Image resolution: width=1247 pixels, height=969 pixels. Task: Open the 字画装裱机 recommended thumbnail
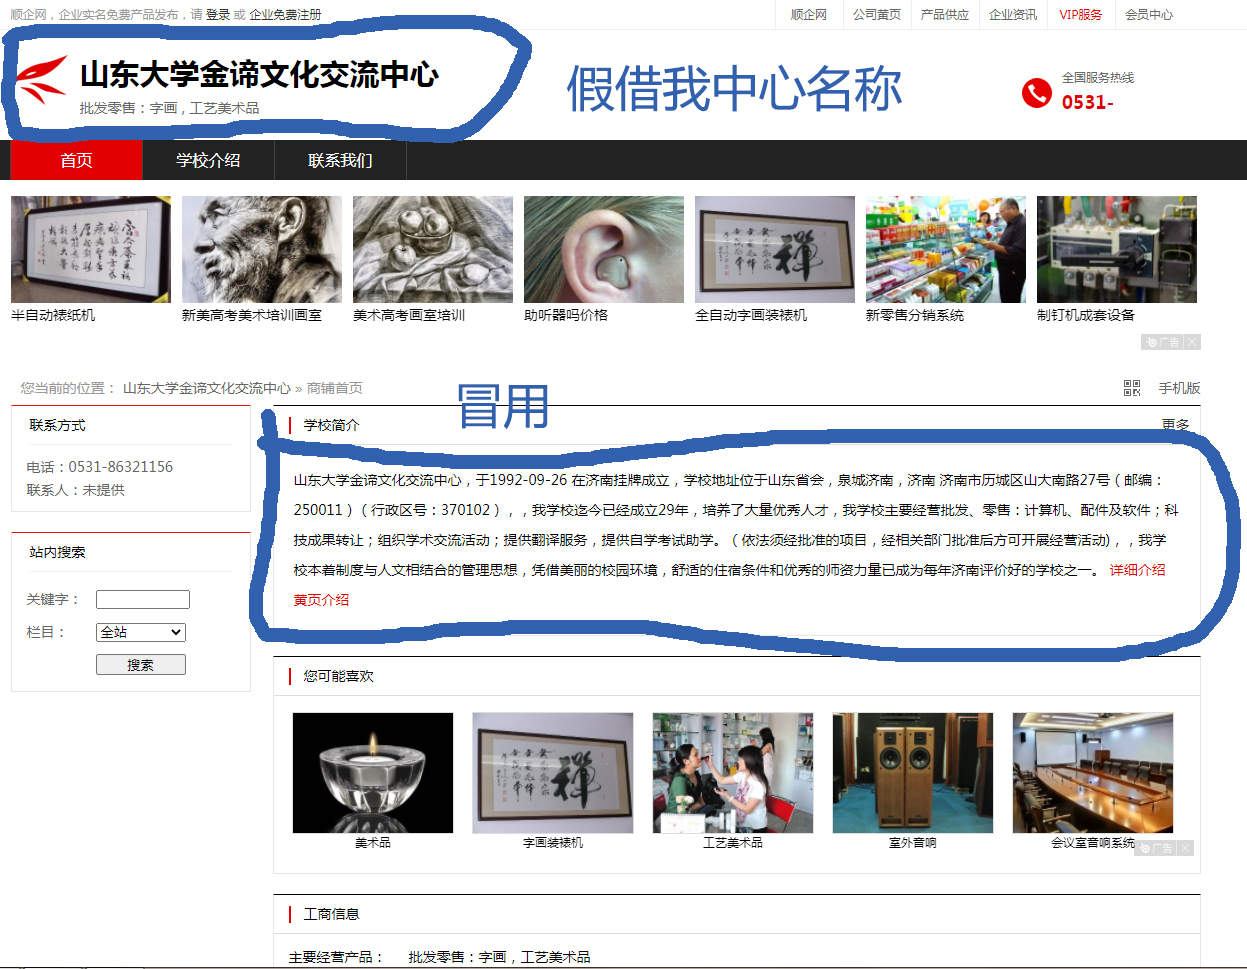pos(553,773)
